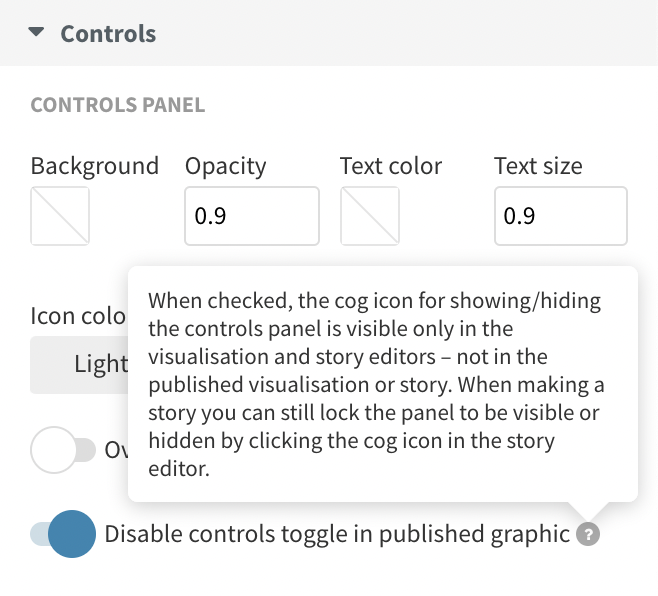Screen dimensions: 658x596
Task: Click the cog icon tooltip text
Action: [x=380, y=384]
